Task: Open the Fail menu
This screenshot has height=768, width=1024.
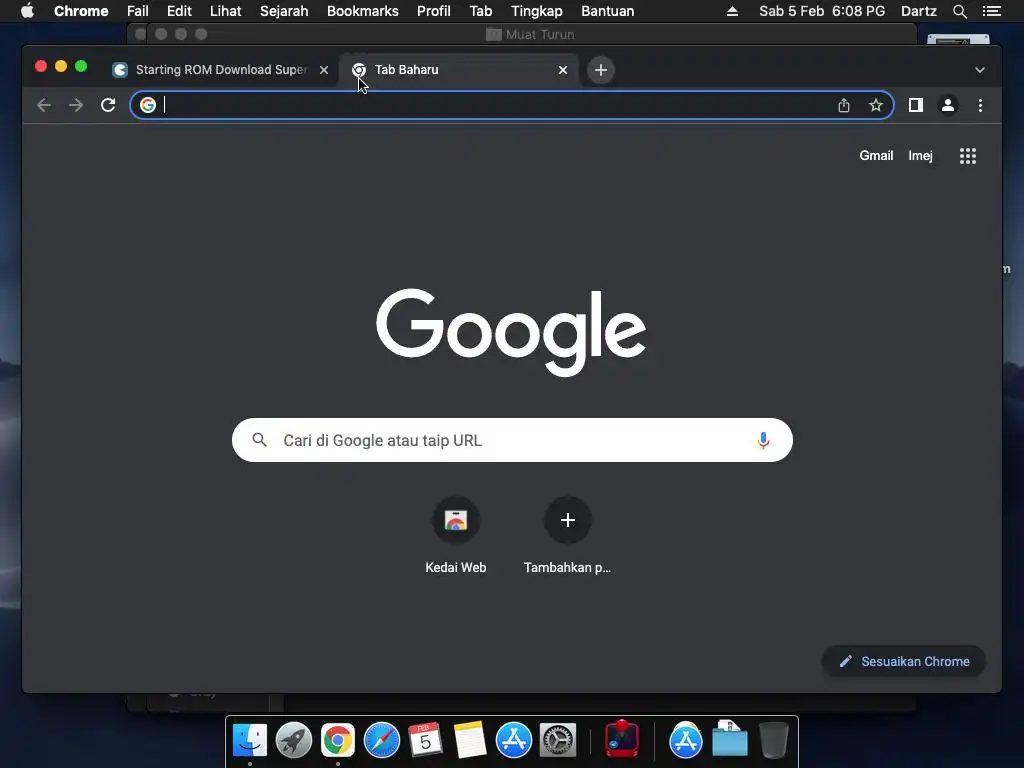Action: click(x=138, y=11)
